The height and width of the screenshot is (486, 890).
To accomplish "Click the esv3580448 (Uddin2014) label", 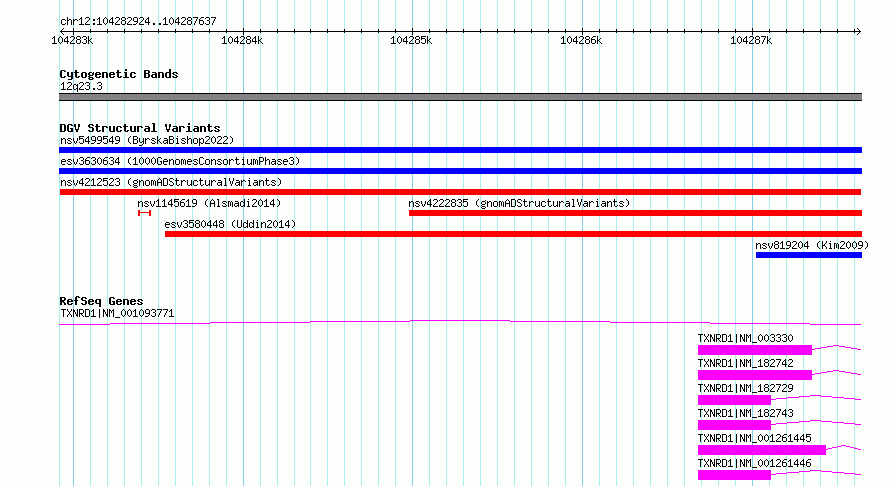I will coord(230,224).
